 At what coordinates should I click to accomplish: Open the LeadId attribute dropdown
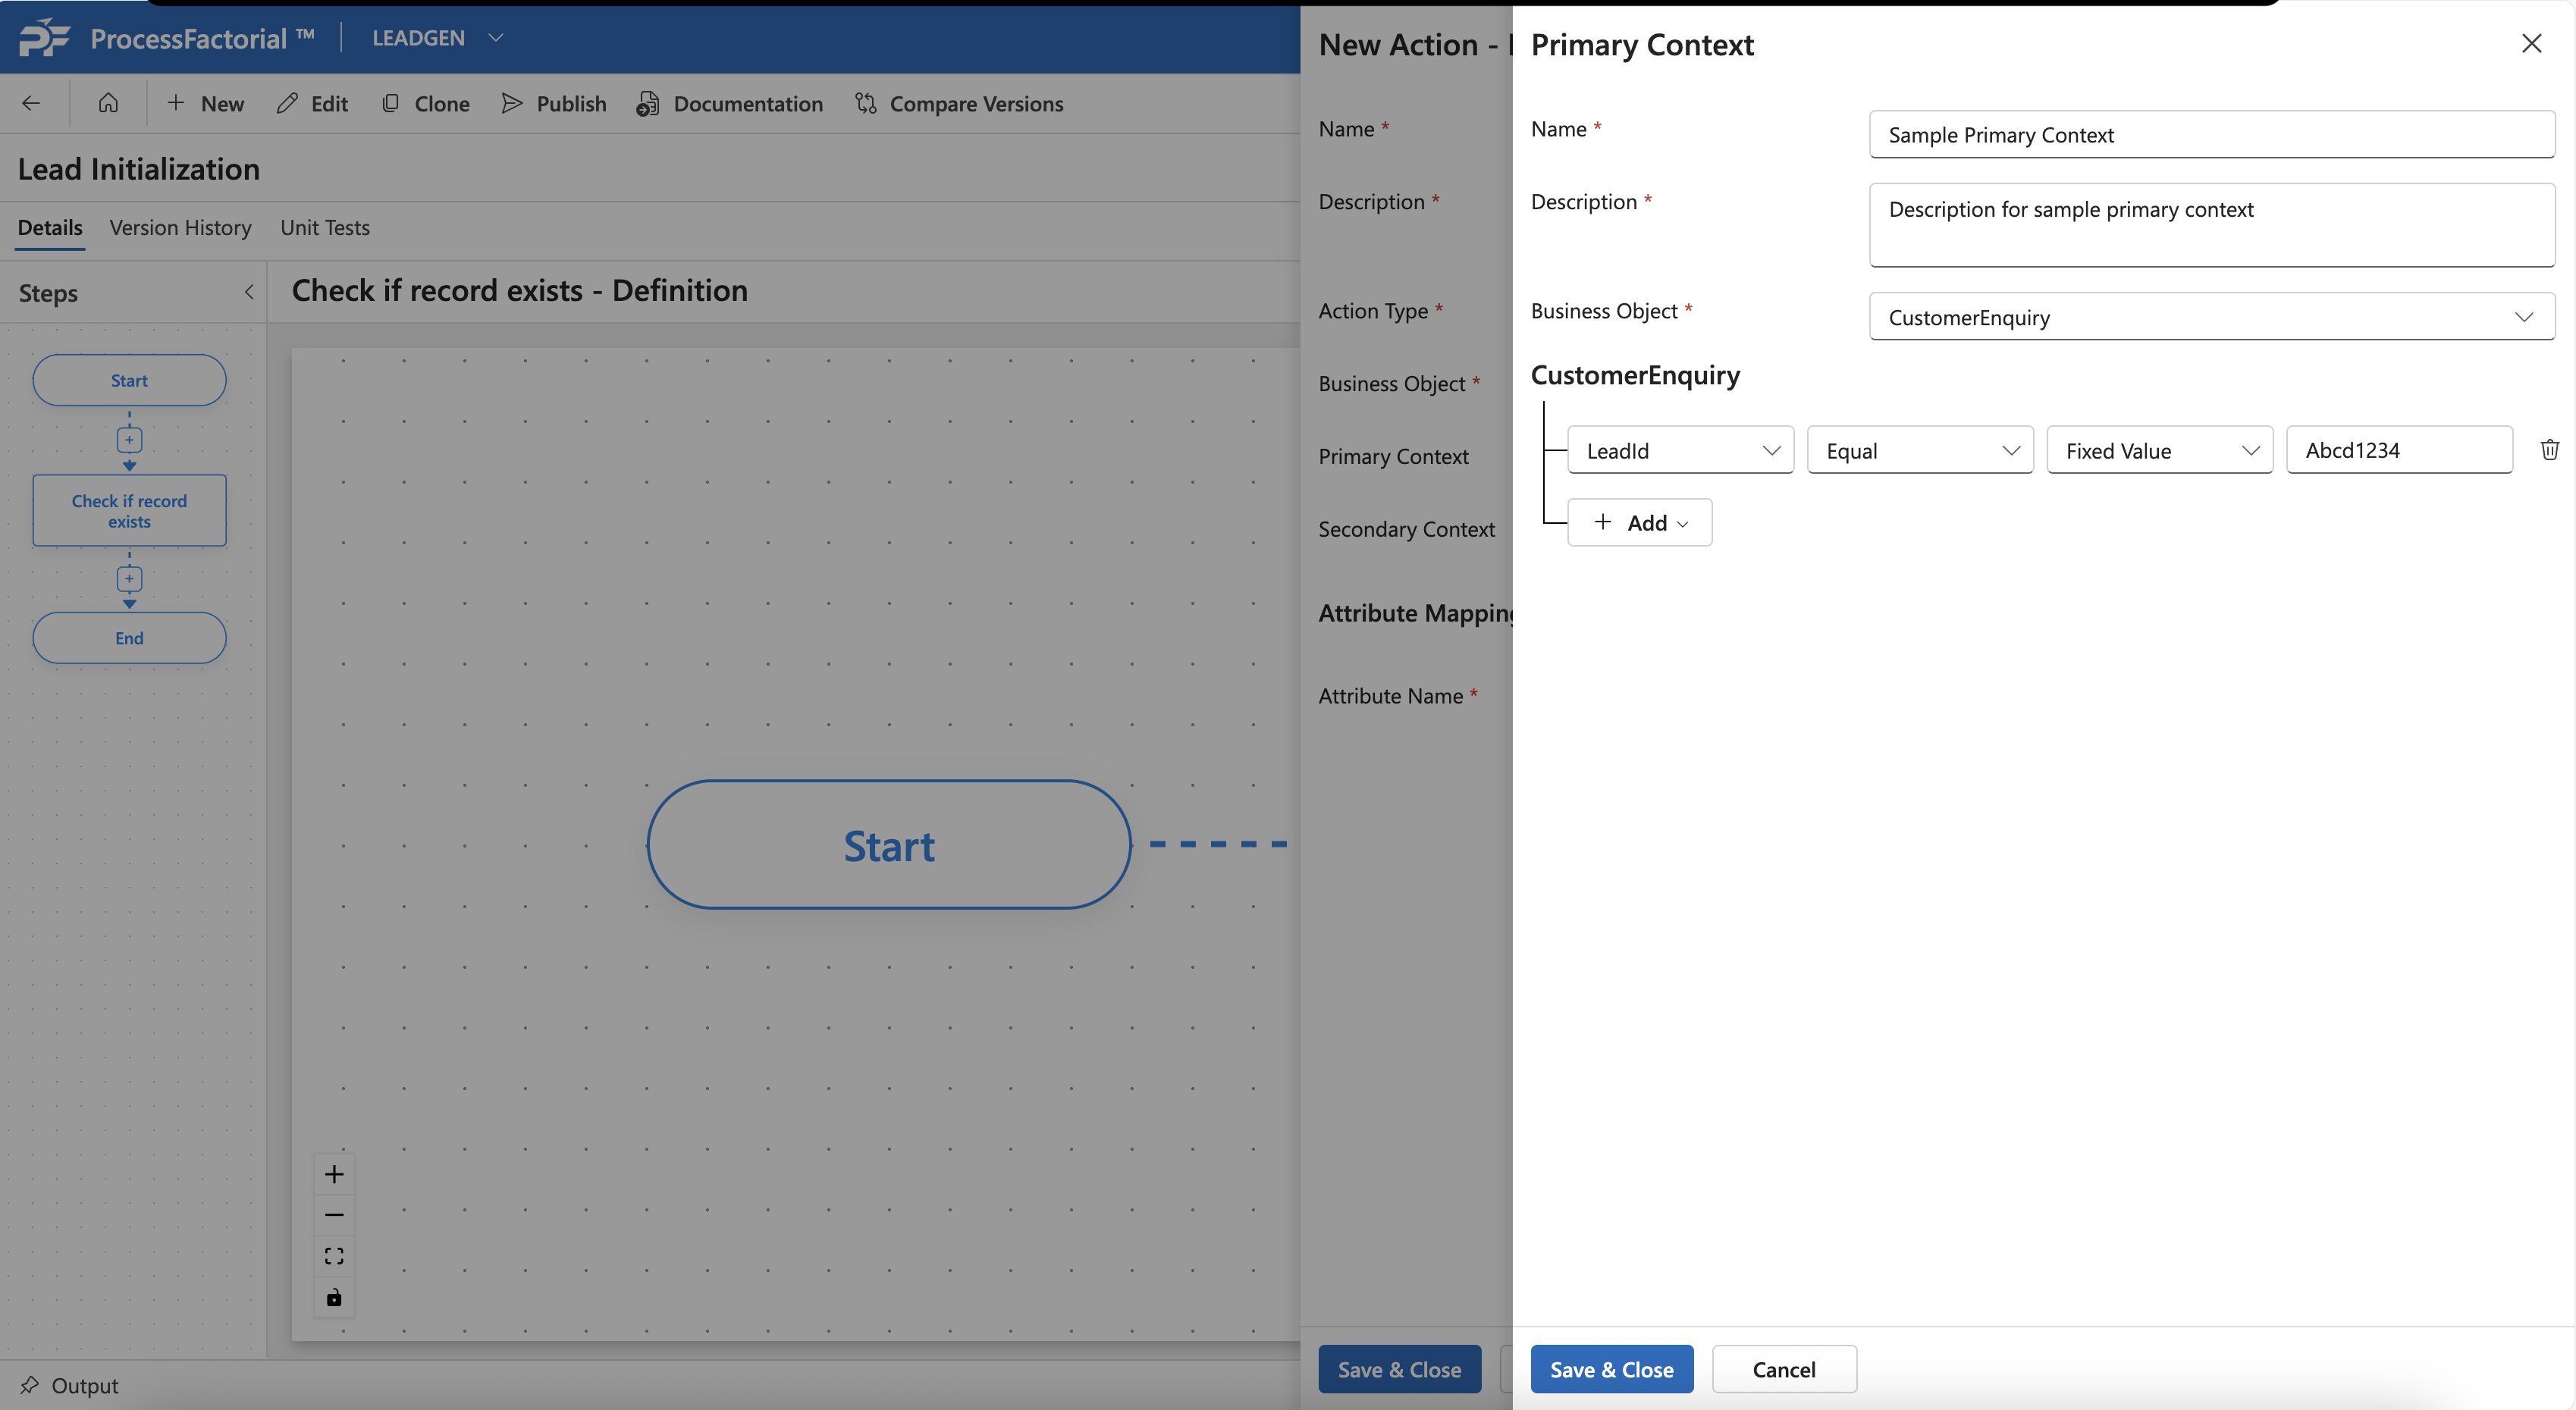(1680, 450)
